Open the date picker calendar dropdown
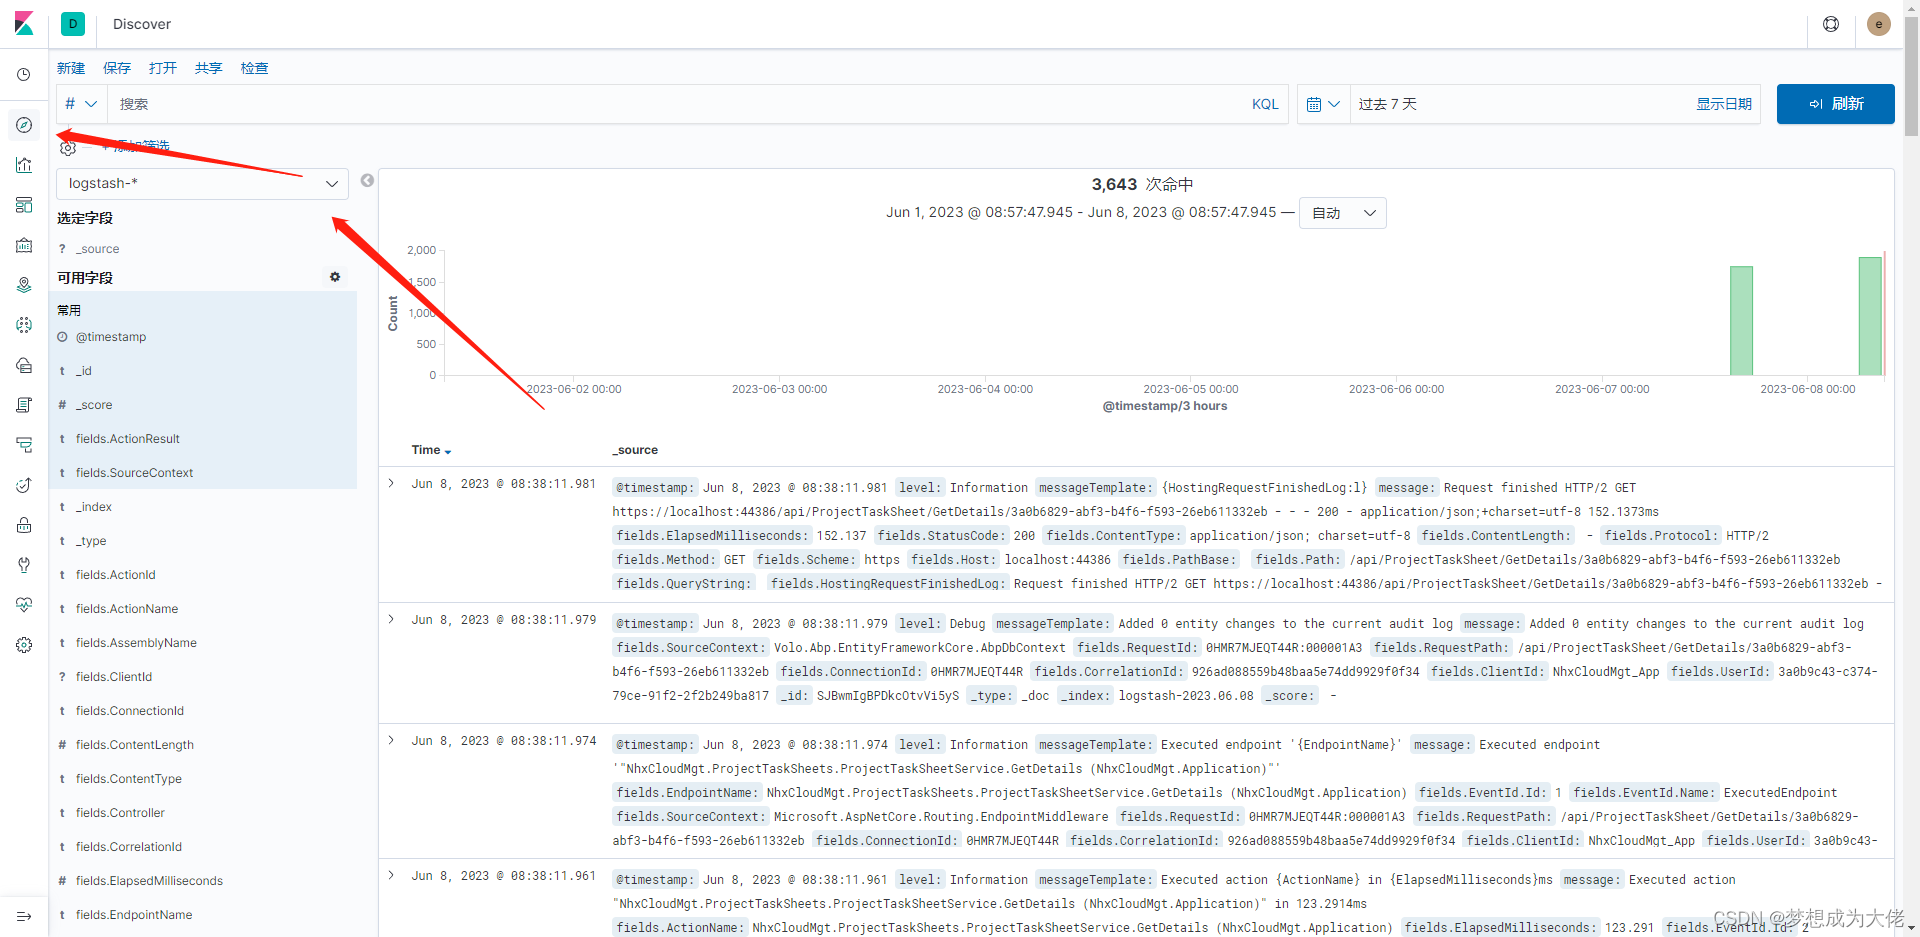This screenshot has height=937, width=1920. click(1322, 104)
